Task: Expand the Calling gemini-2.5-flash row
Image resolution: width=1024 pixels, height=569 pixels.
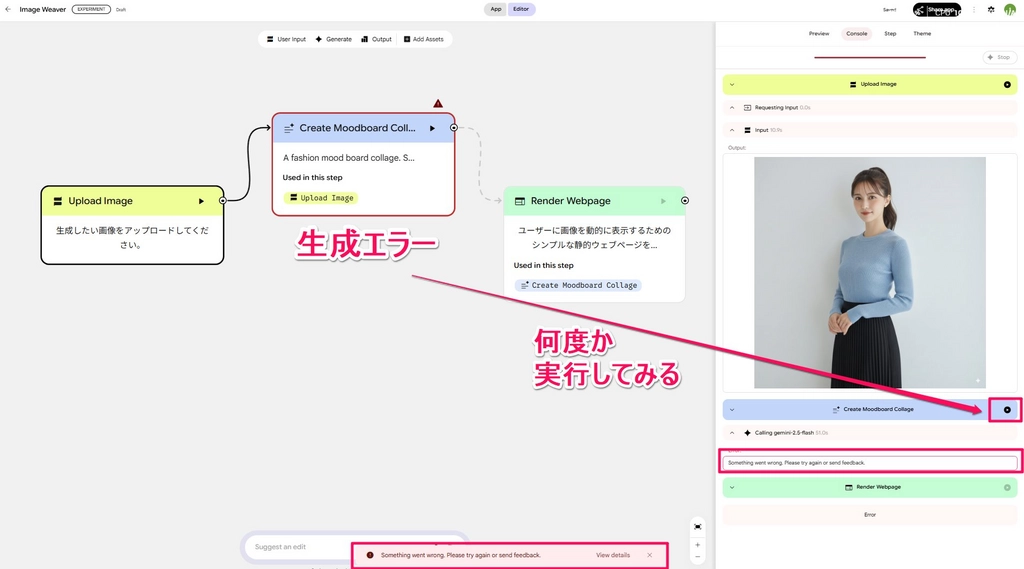Action: pyautogui.click(x=731, y=433)
